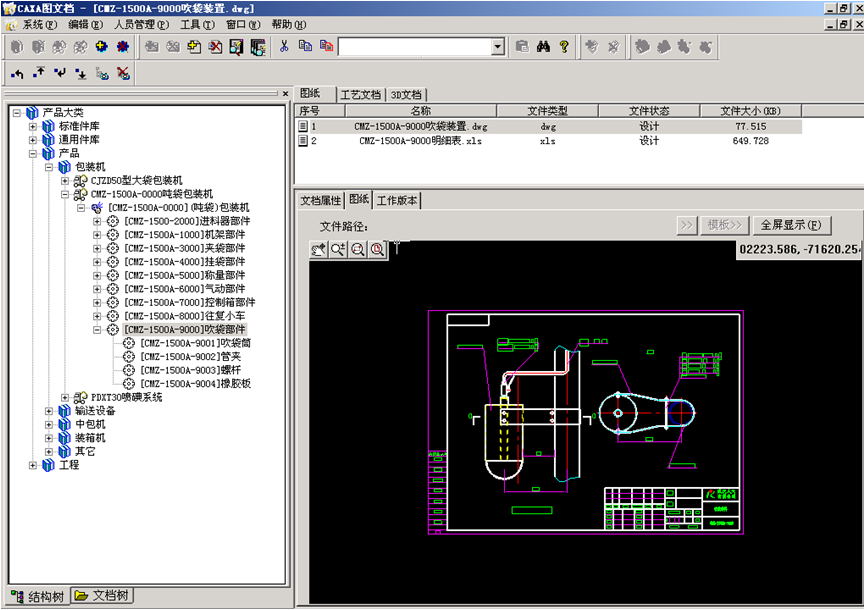
Task: Expand the 气动部件 tree node
Action: point(97,288)
